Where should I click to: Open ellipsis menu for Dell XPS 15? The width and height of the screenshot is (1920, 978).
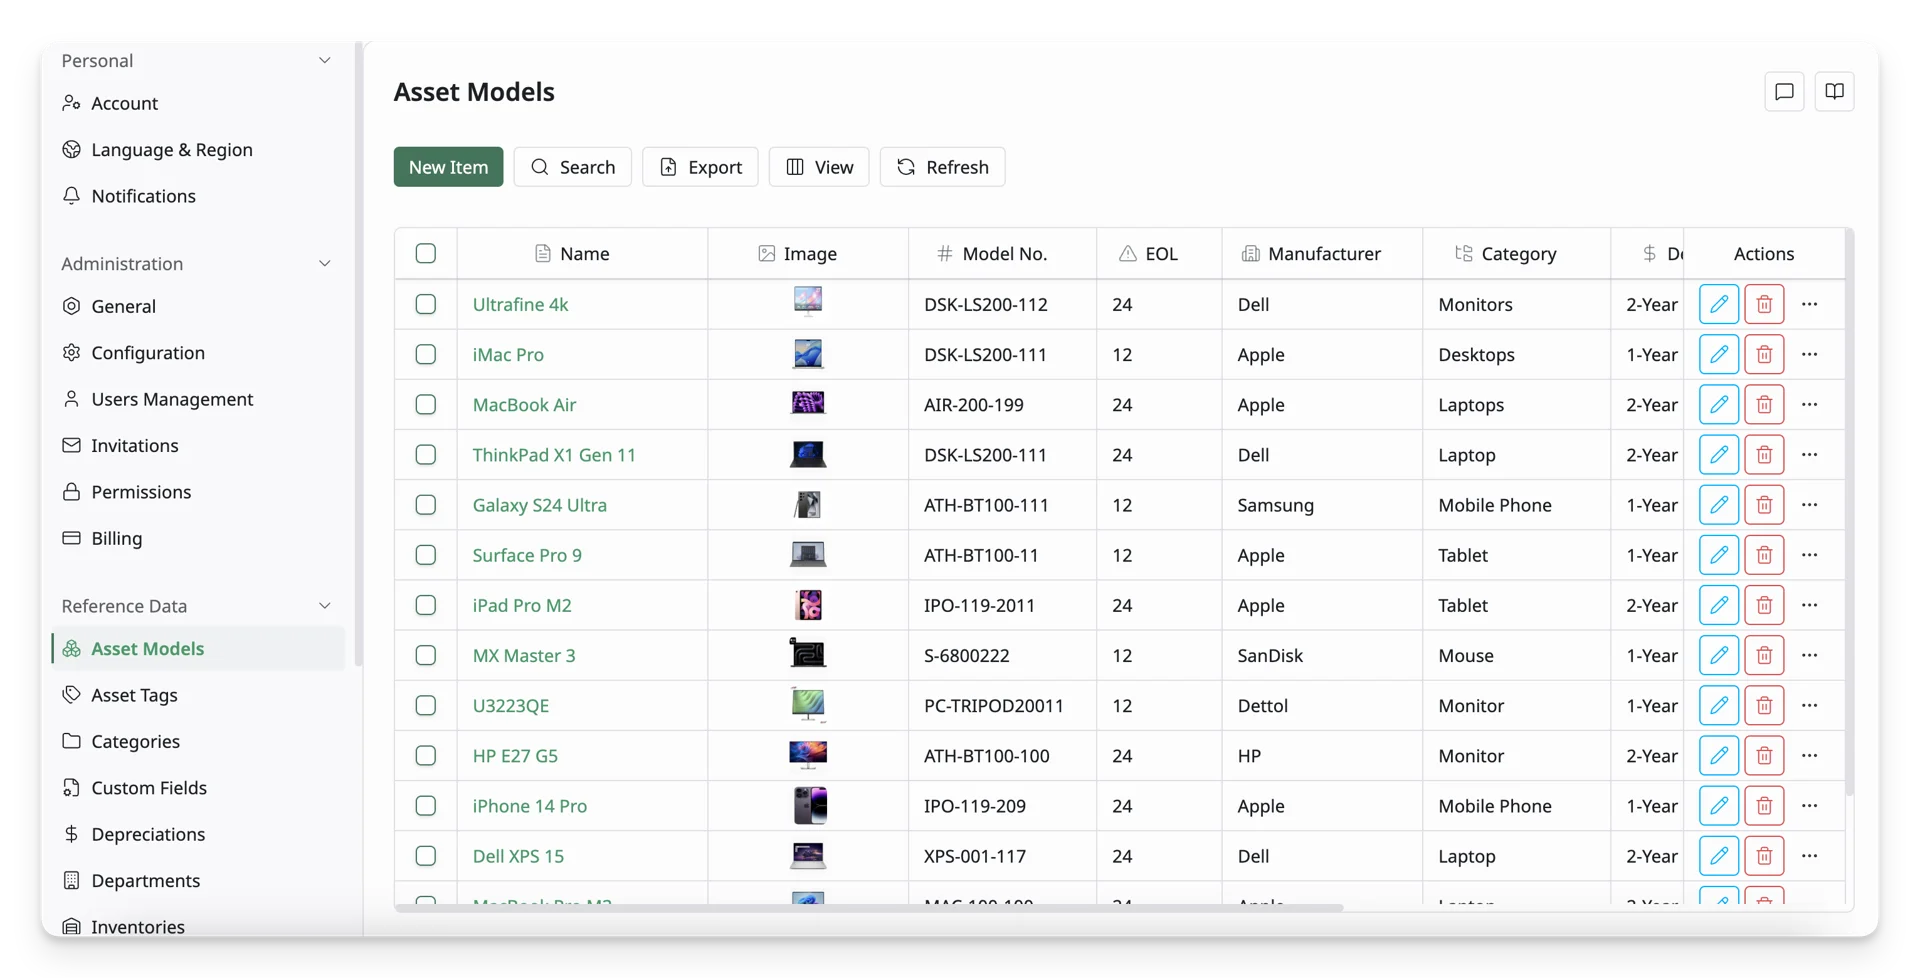(1809, 856)
